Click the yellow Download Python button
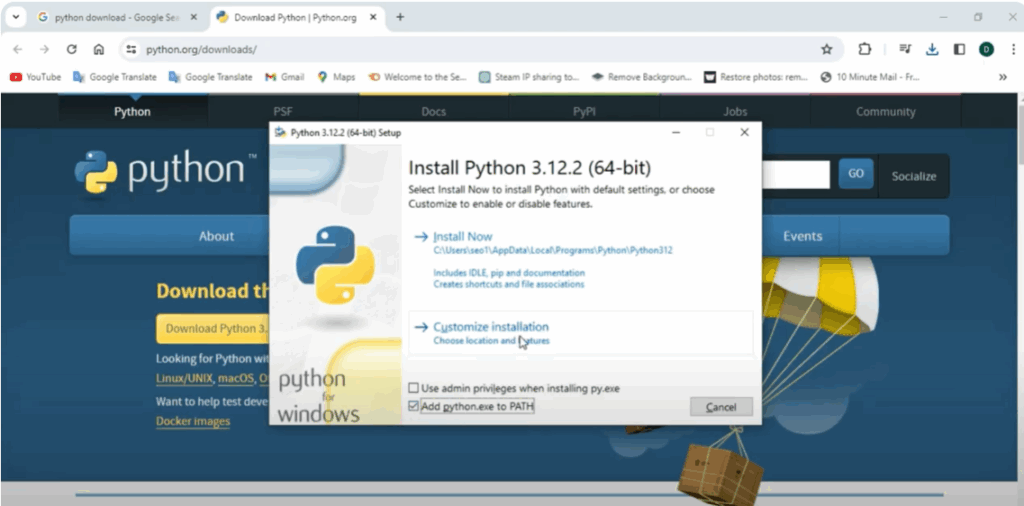Viewport: 1024px width, 506px height. click(213, 328)
